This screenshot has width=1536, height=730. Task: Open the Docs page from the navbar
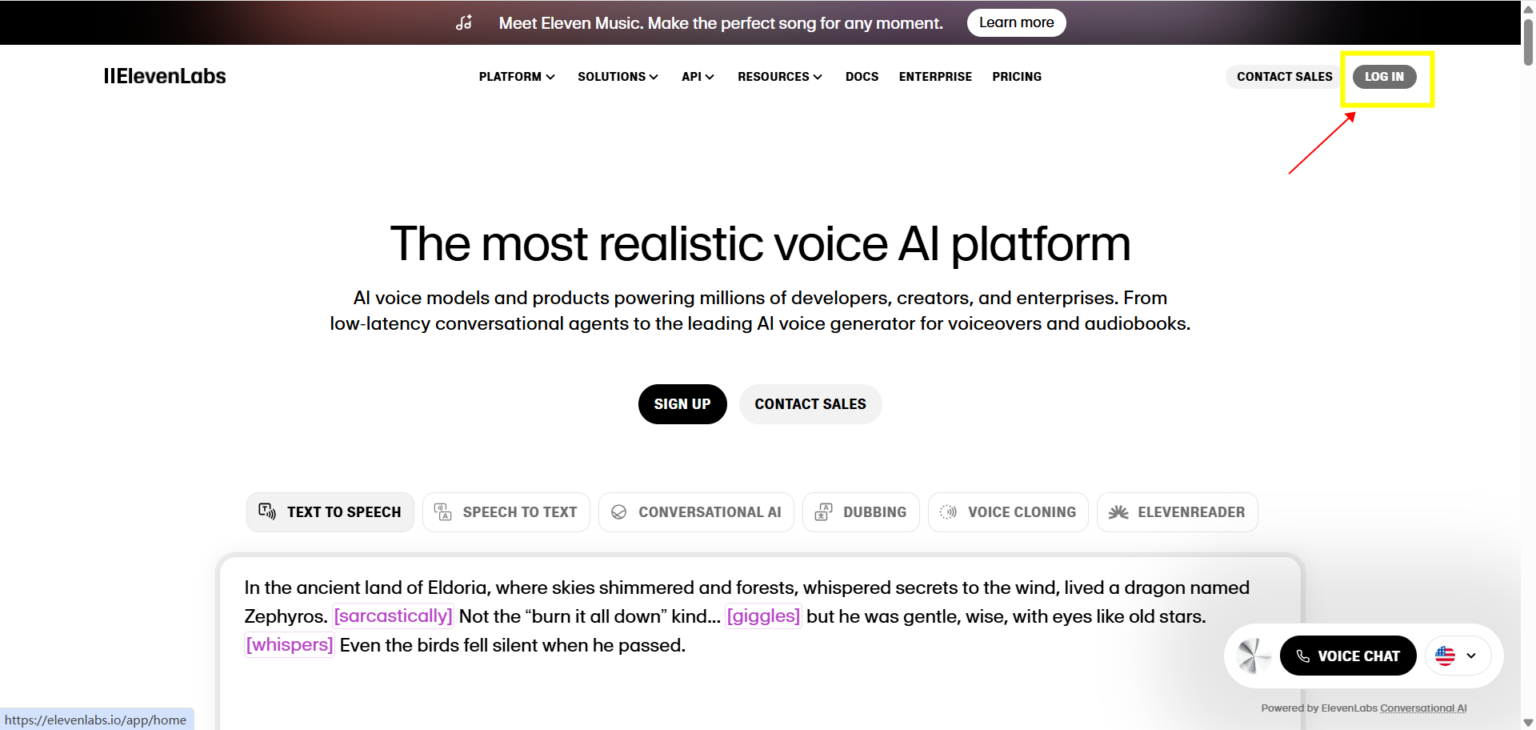tap(861, 76)
